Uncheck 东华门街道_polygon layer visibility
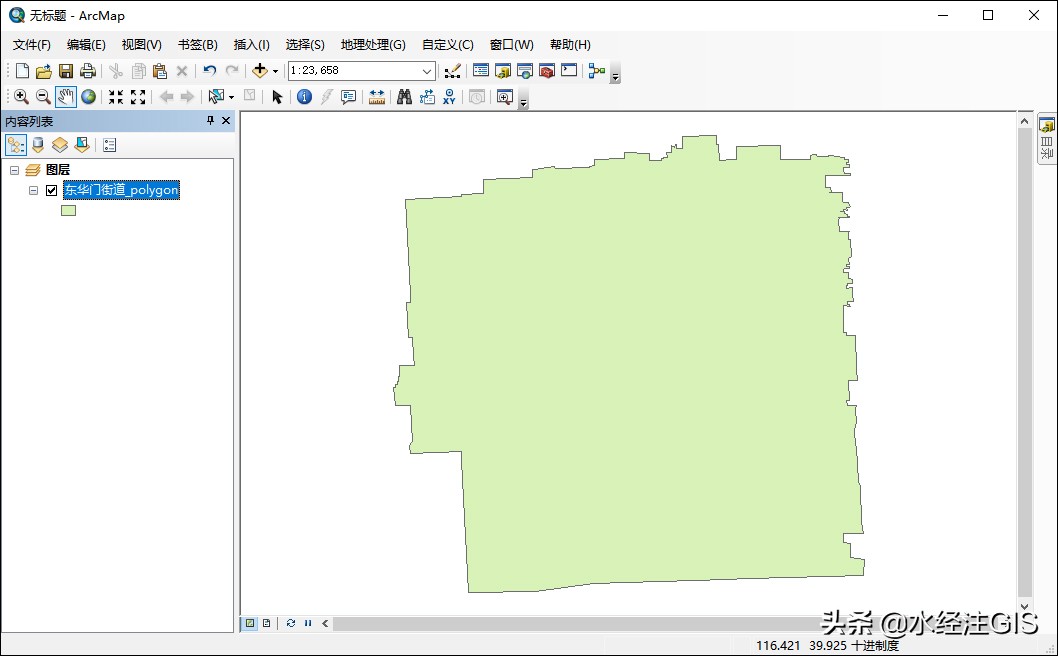The width and height of the screenshot is (1058, 656). [x=51, y=190]
